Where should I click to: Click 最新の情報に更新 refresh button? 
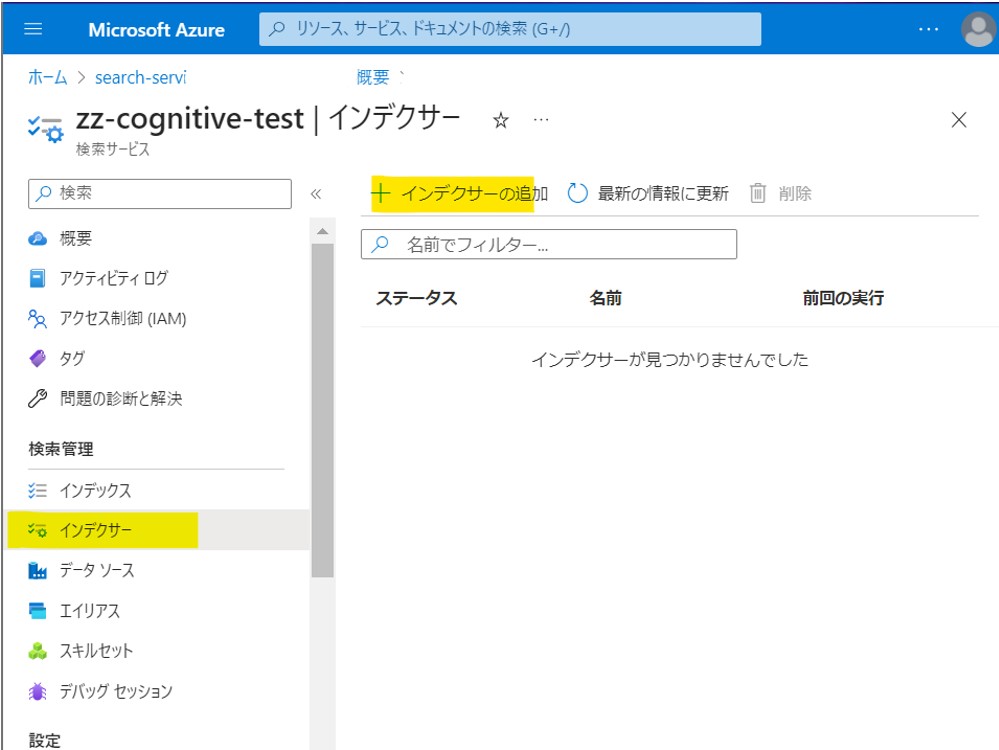tap(648, 193)
